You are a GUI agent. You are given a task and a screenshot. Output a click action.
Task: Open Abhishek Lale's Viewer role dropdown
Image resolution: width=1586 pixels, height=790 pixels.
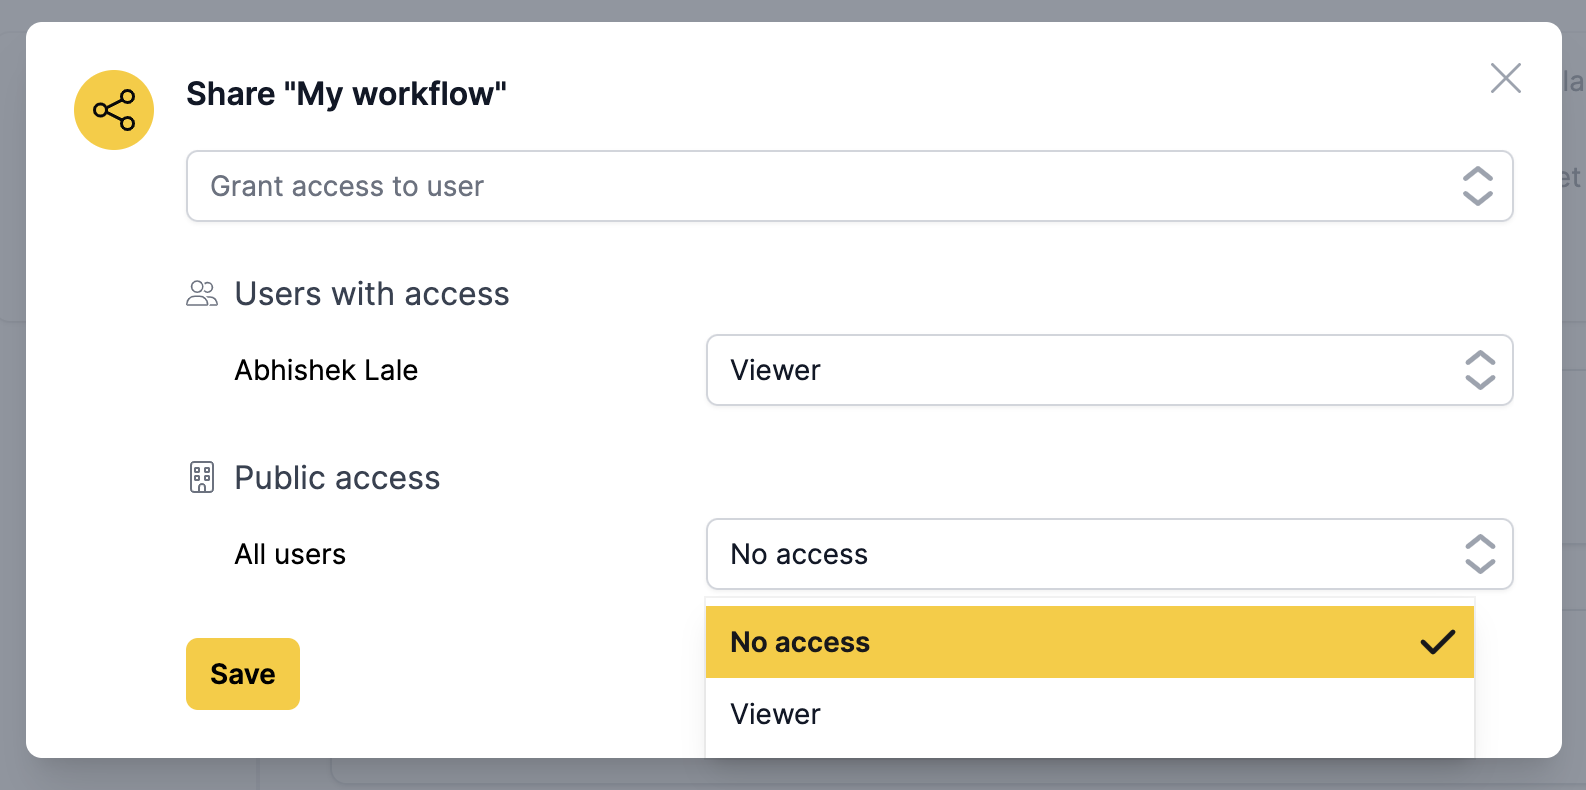1109,370
